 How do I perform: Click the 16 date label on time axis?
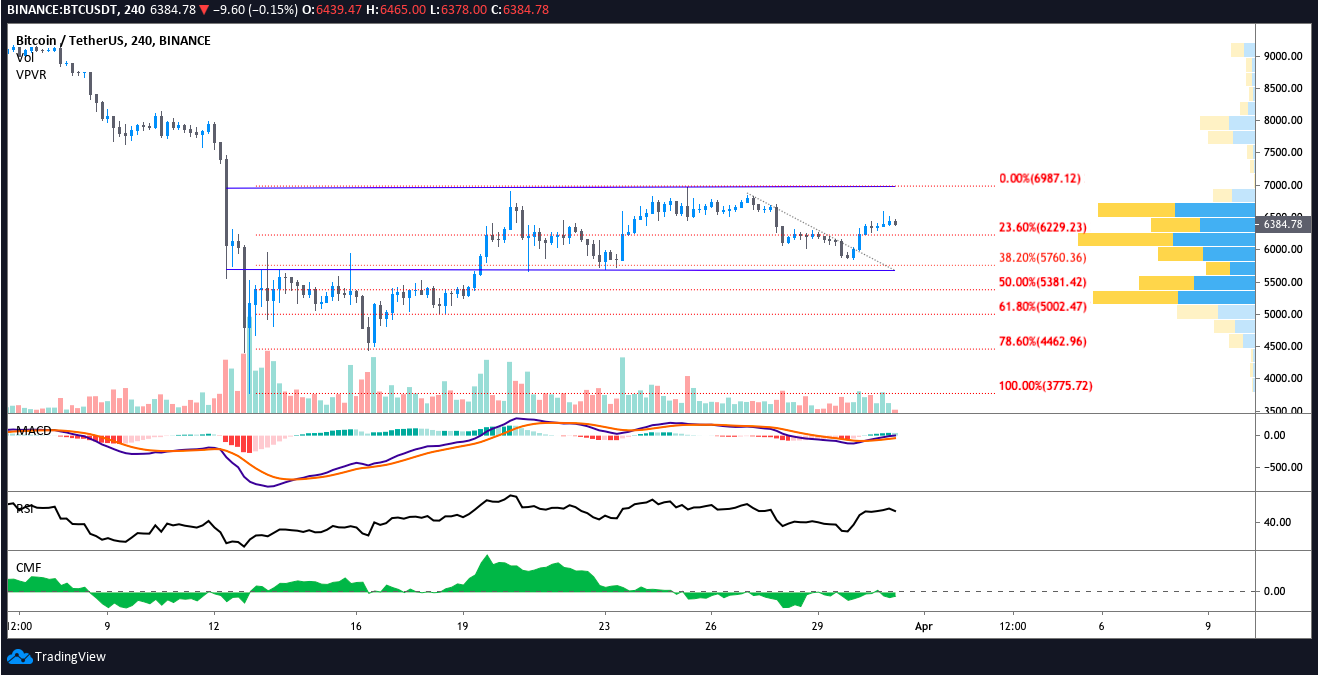point(356,627)
